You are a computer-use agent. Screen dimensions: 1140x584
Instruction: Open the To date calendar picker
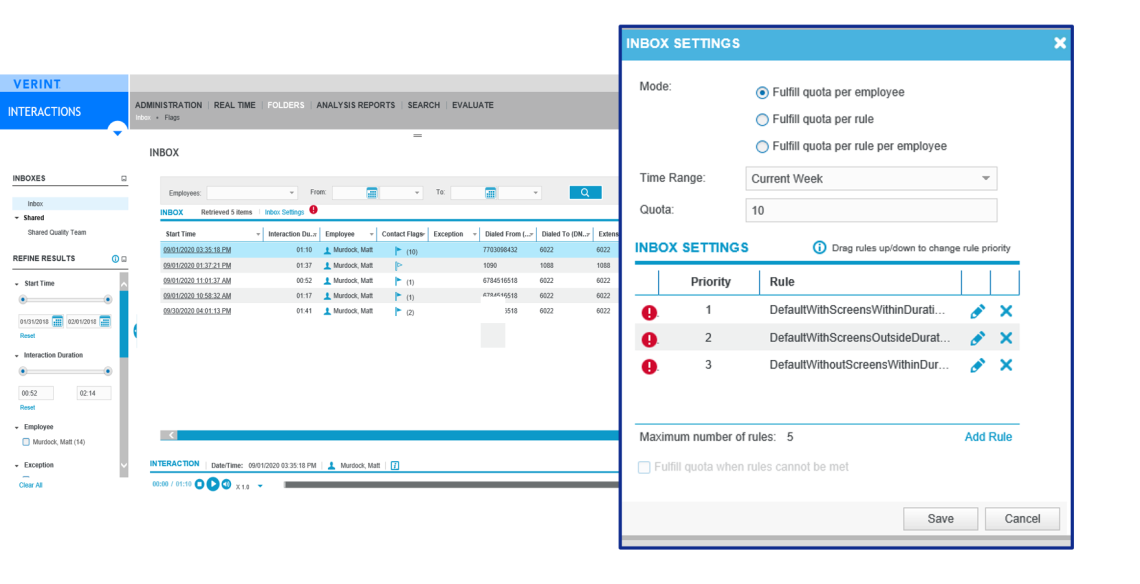(x=490, y=193)
